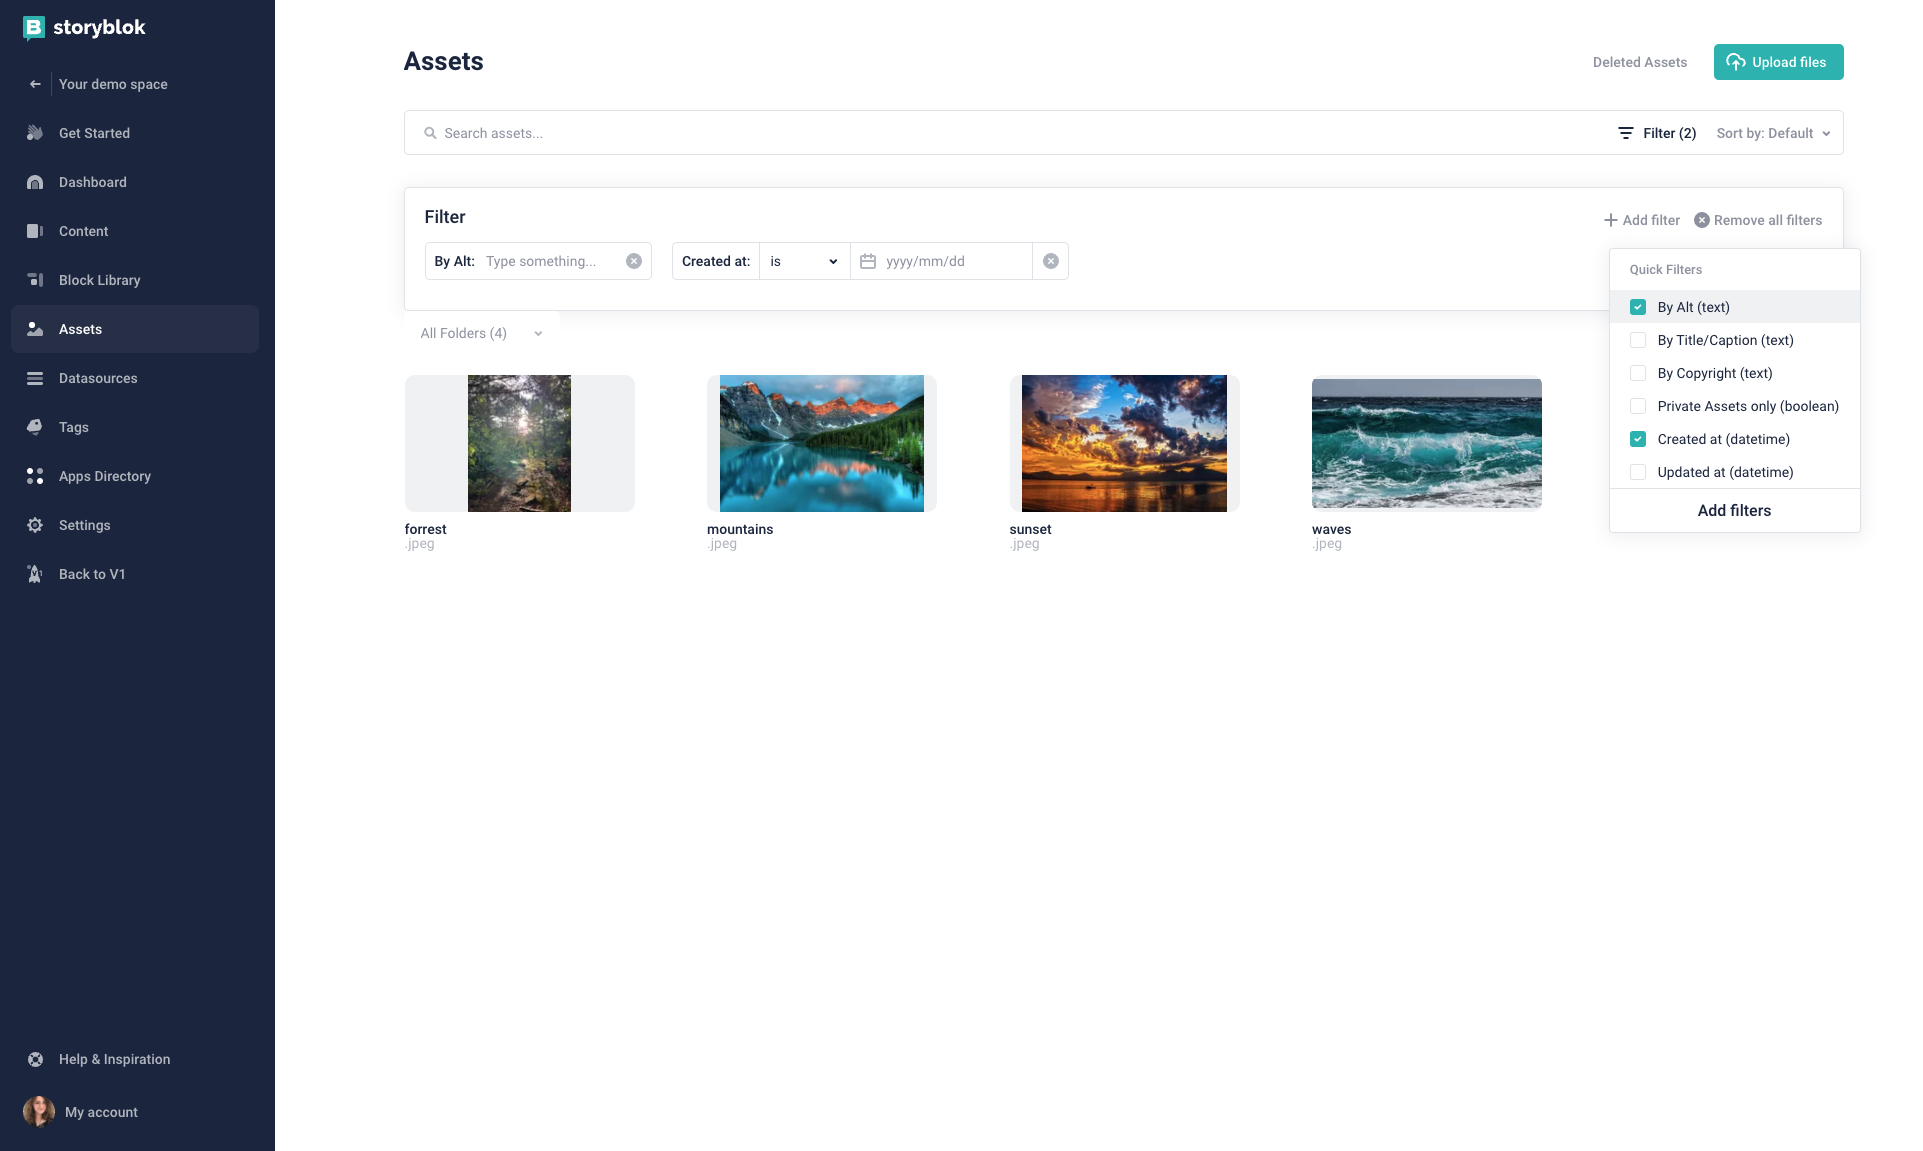Open the Content section
This screenshot has height=1151, width=1923.
[135, 231]
